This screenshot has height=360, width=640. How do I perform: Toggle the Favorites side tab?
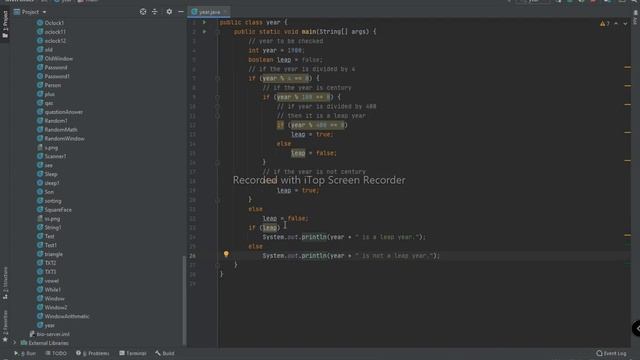[5, 326]
